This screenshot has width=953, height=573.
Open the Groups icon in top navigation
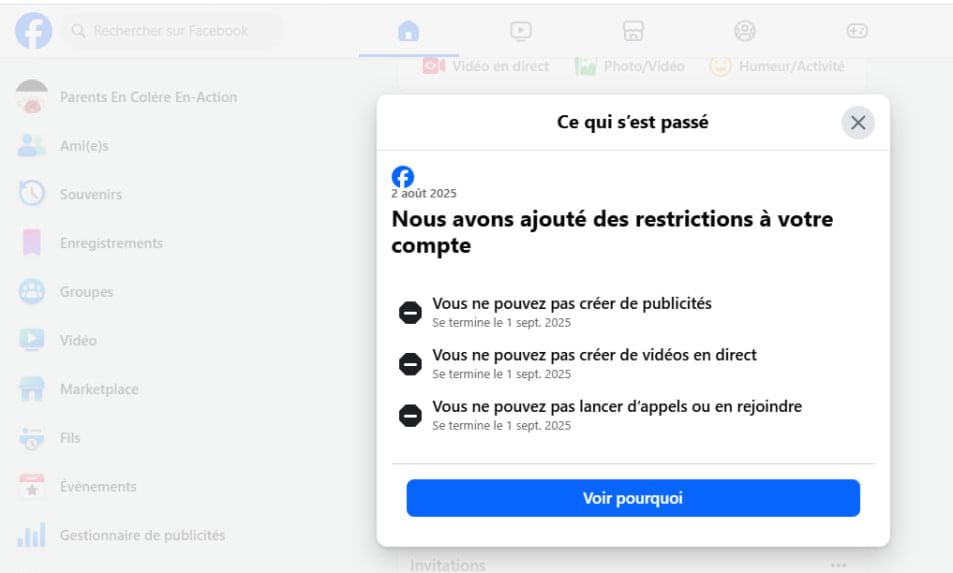click(x=745, y=30)
